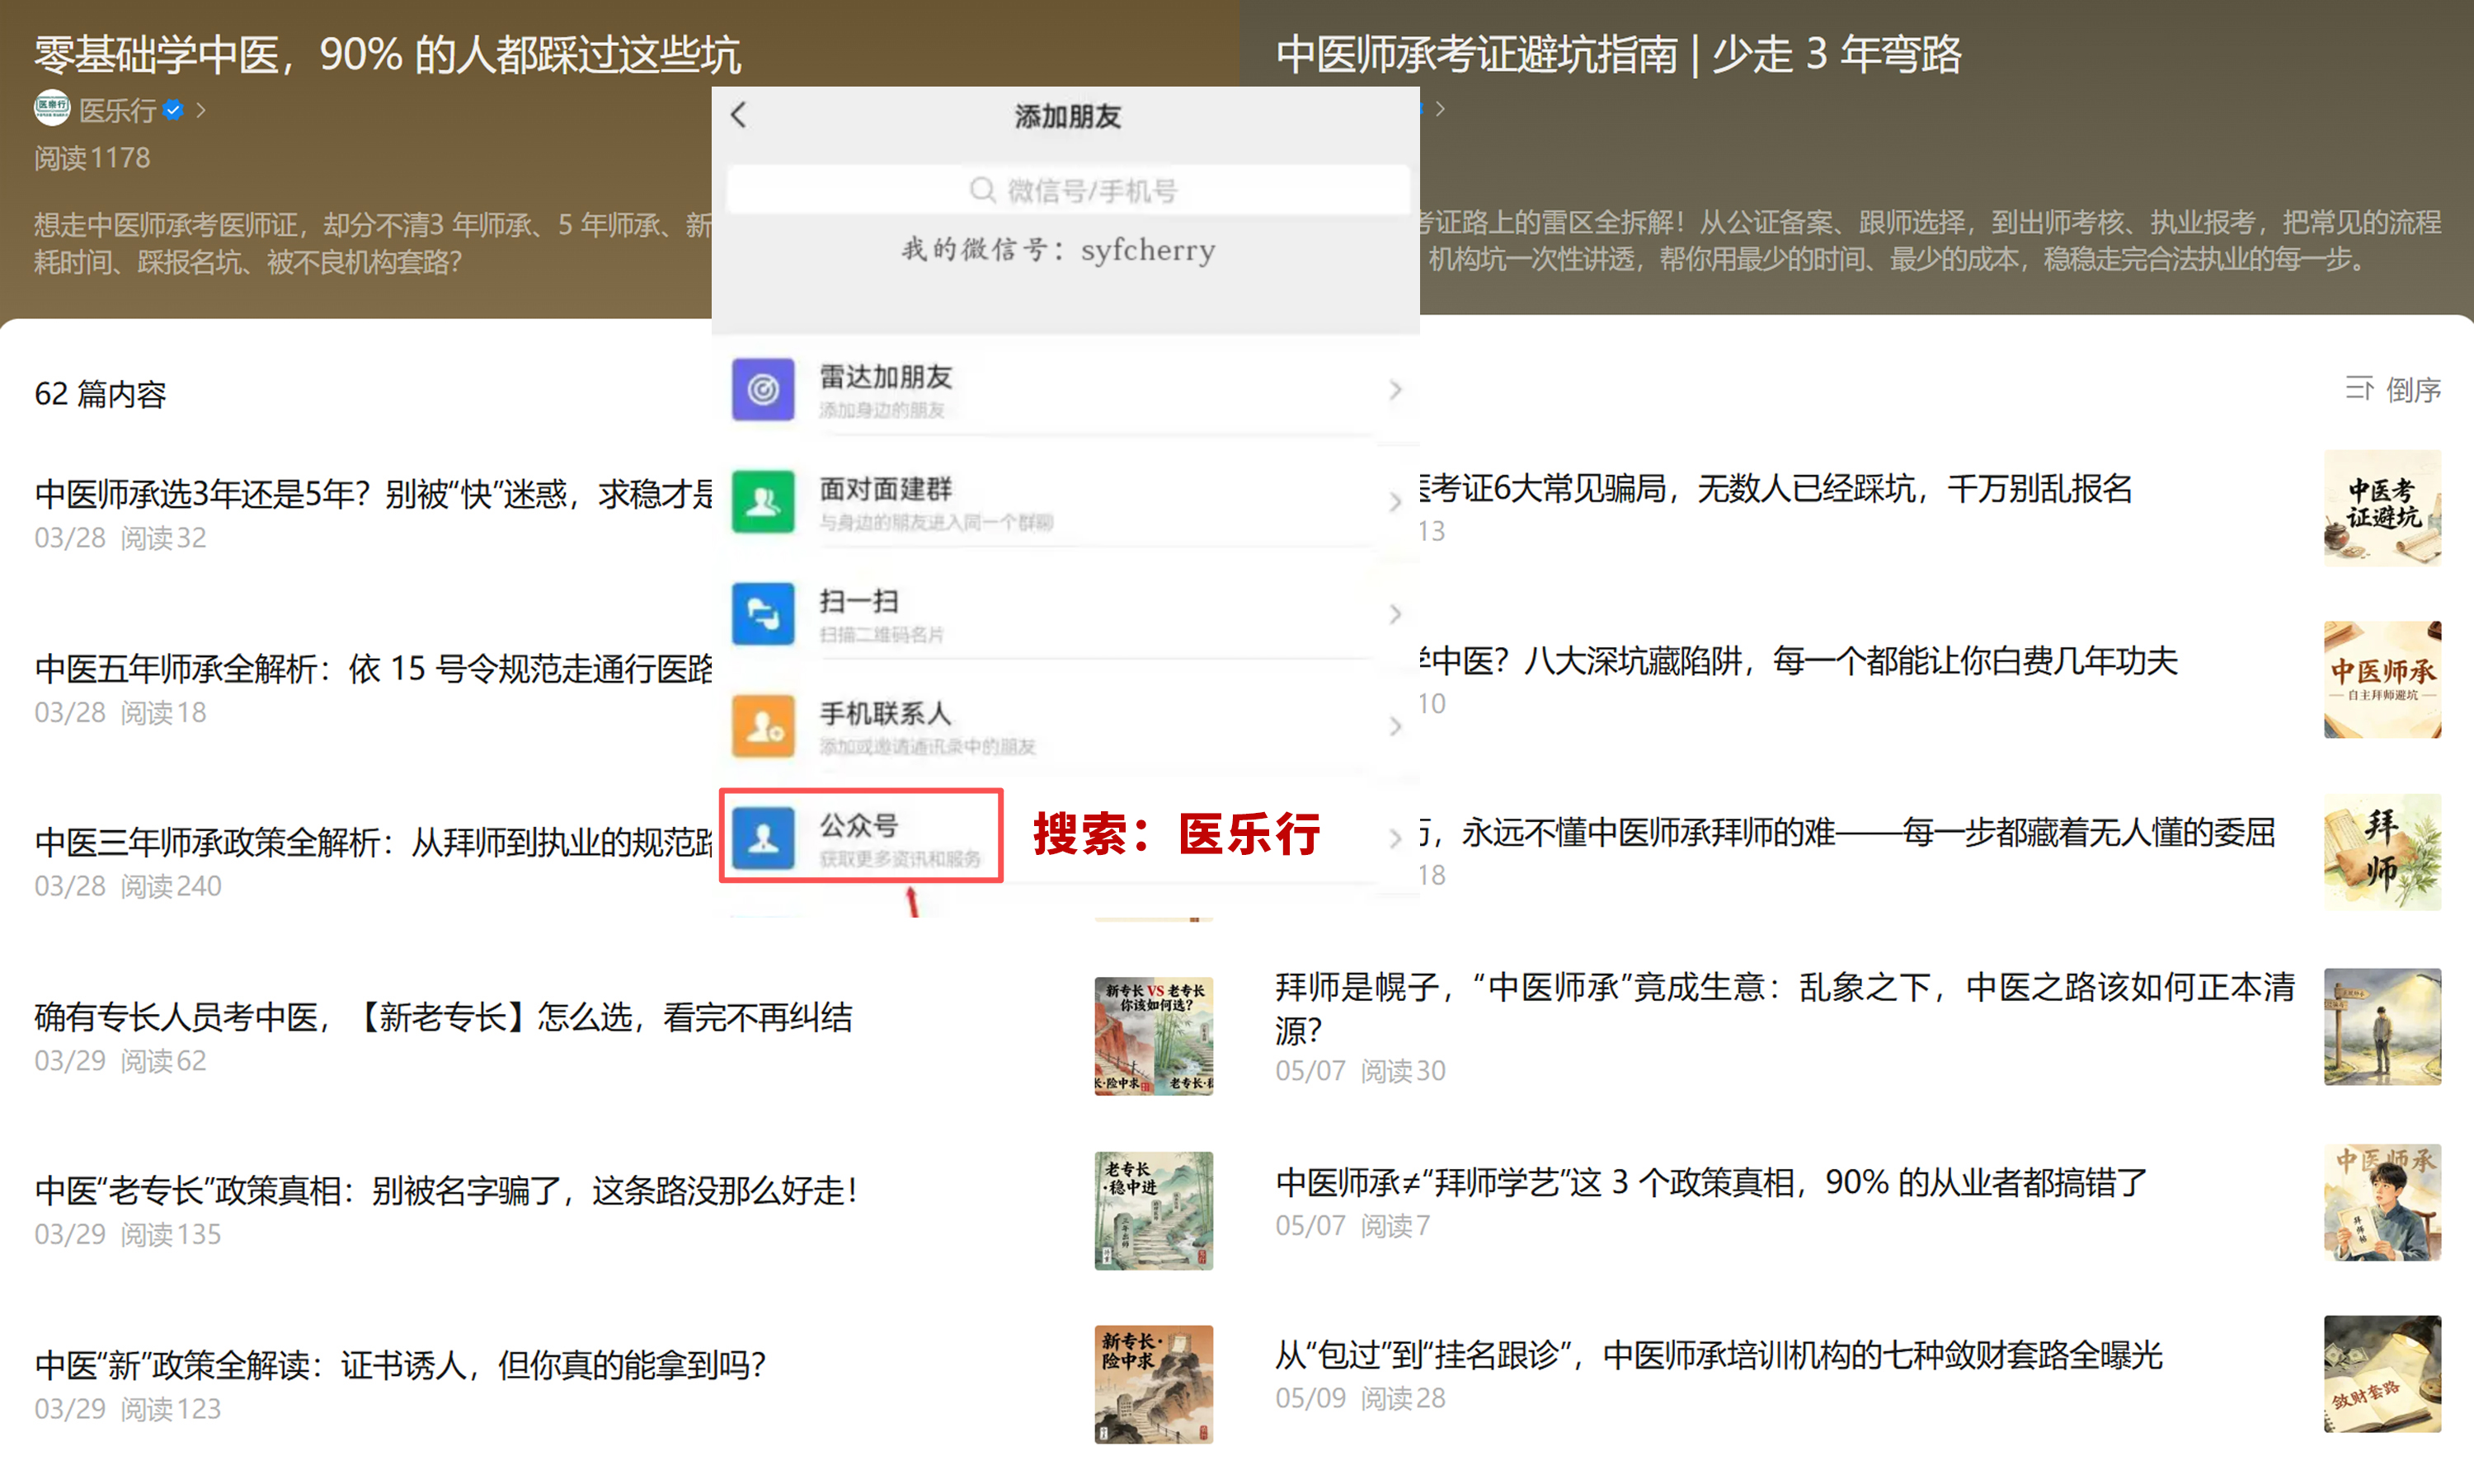The image size is (2474, 1484).
Task: Open article 中医“新”政策全解读
Action: [x=401, y=1365]
